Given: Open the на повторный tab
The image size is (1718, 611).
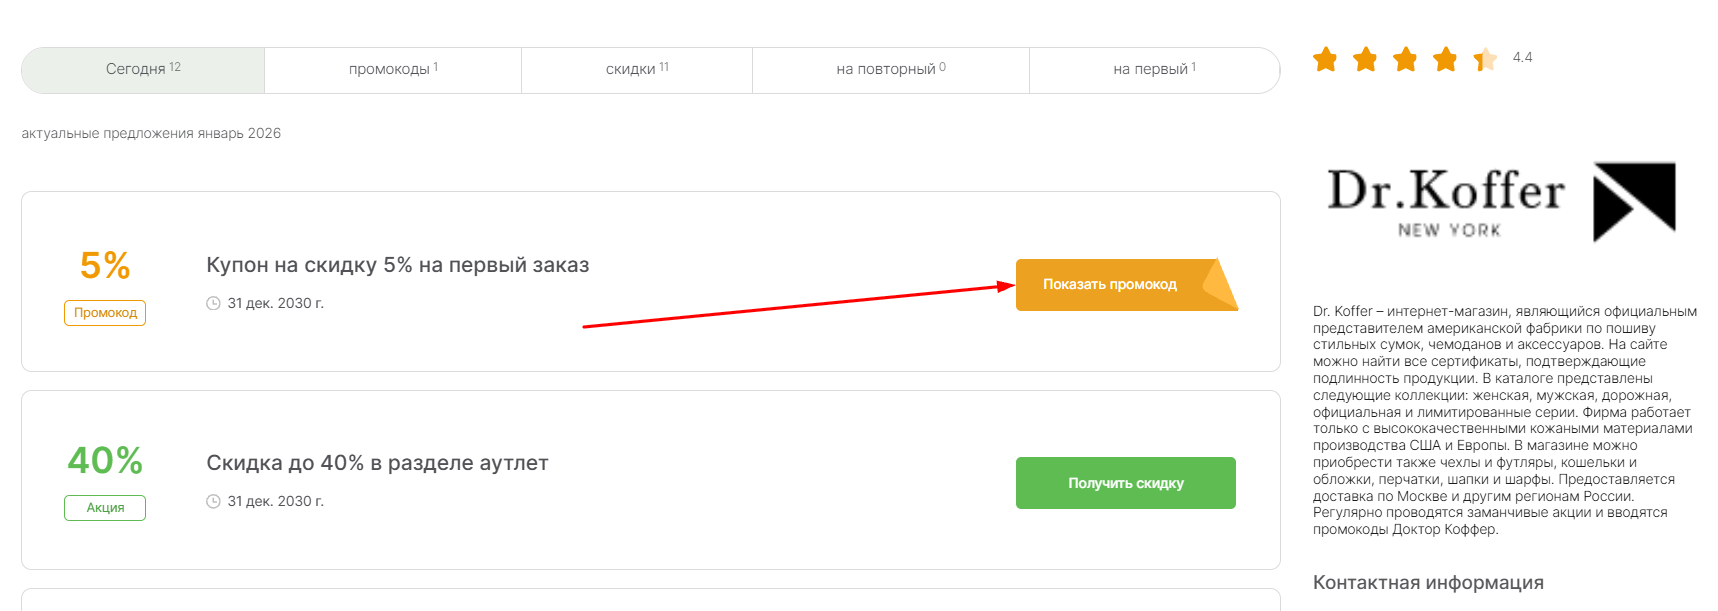Looking at the screenshot, I should pos(890,69).
